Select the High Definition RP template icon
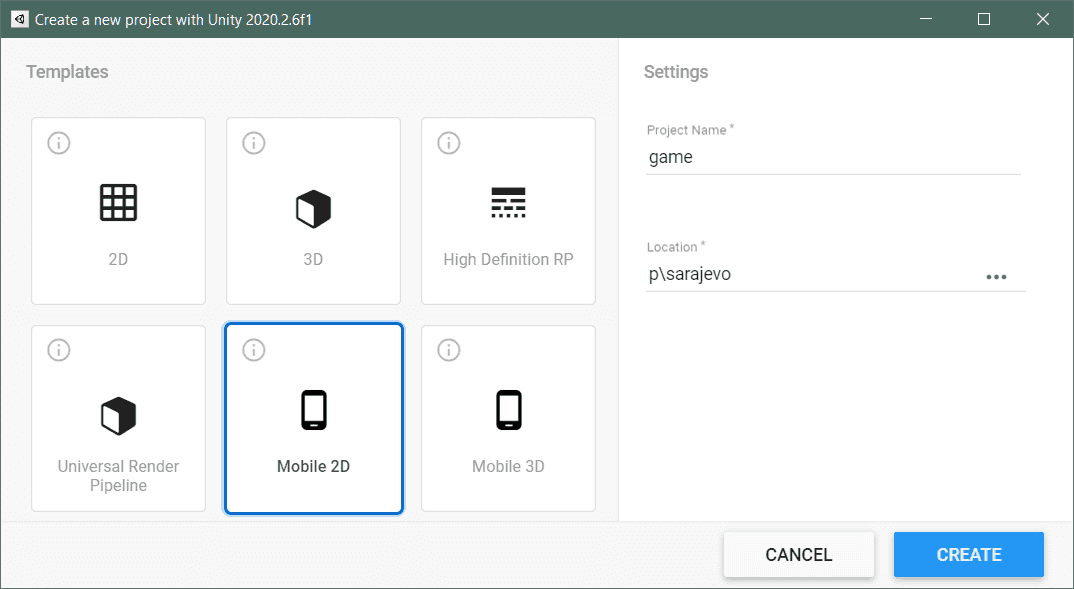The image size is (1074, 589). pyautogui.click(x=508, y=203)
